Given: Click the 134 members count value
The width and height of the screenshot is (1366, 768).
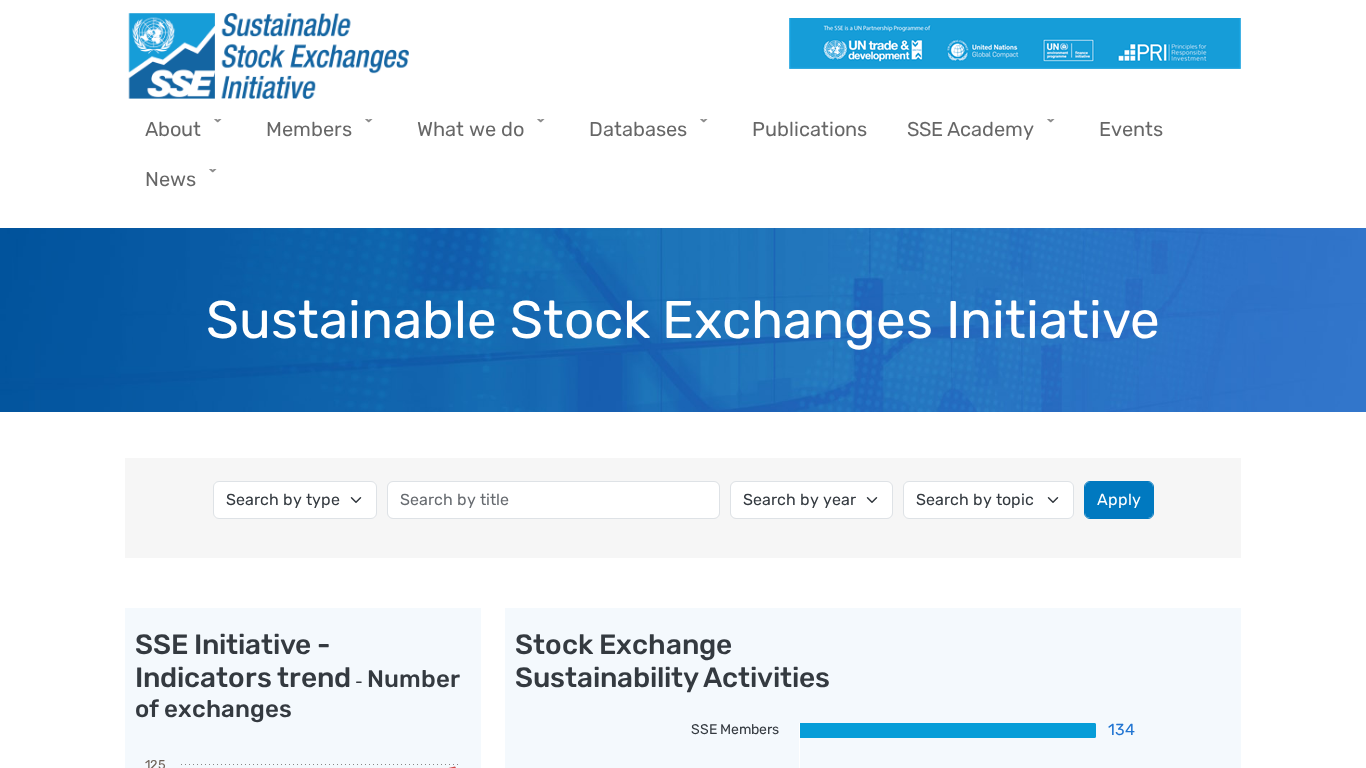Looking at the screenshot, I should [x=1121, y=730].
